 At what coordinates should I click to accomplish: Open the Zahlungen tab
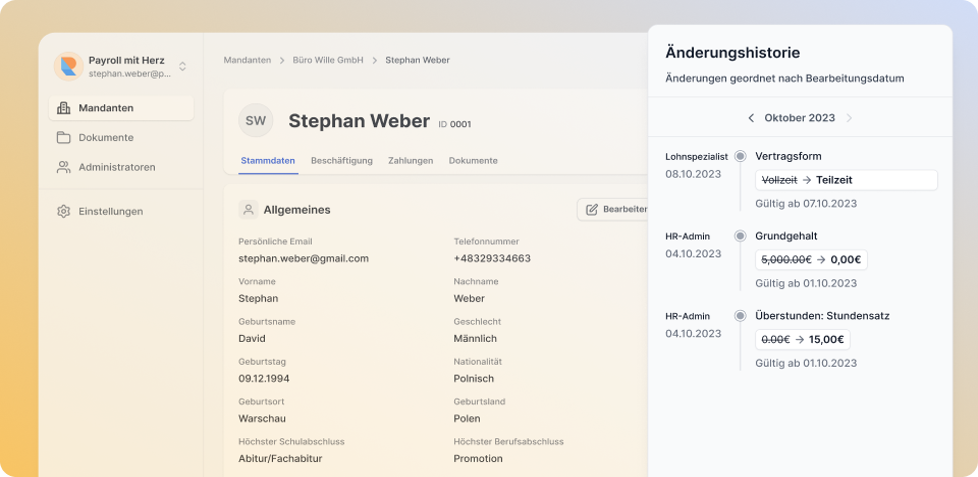pyautogui.click(x=410, y=161)
